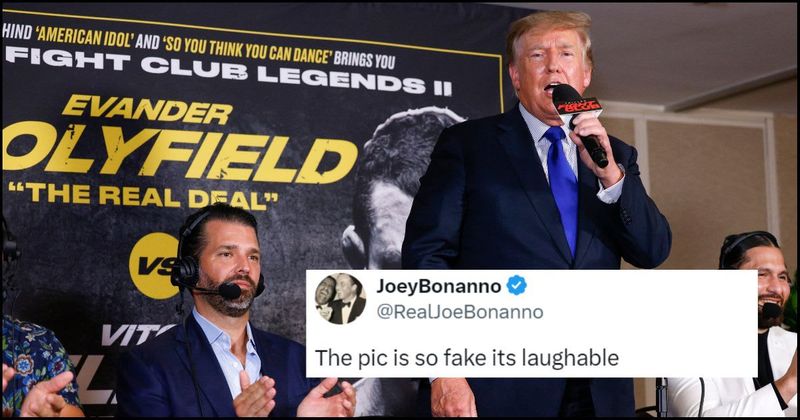Open the @RealJoeBonanno handle link
This screenshot has width=800, height=420.
click(460, 312)
